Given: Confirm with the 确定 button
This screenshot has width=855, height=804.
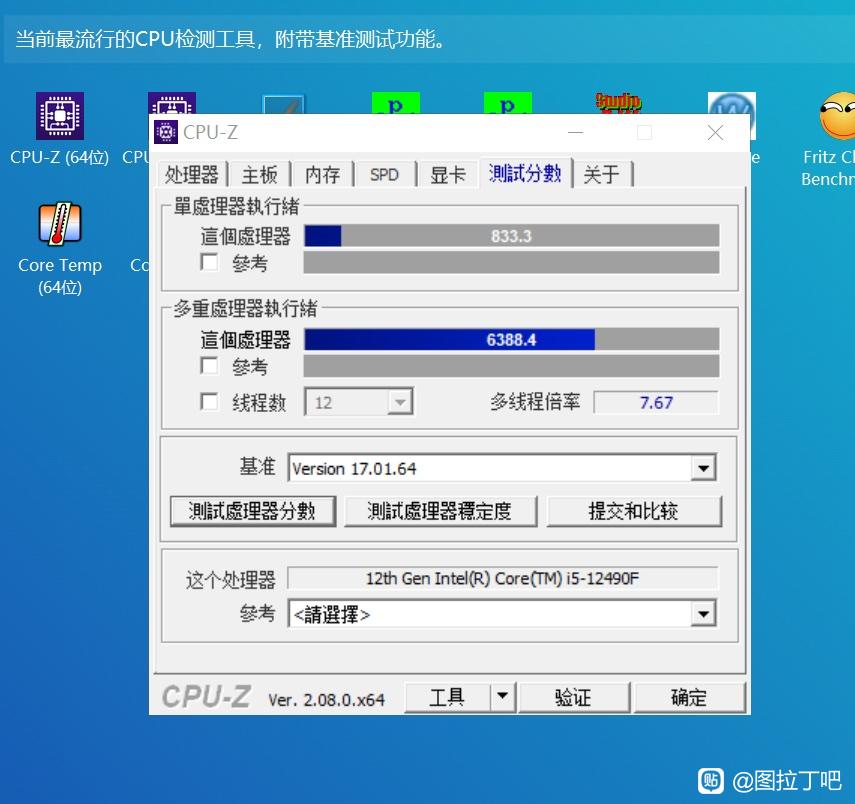Looking at the screenshot, I should click(689, 697).
